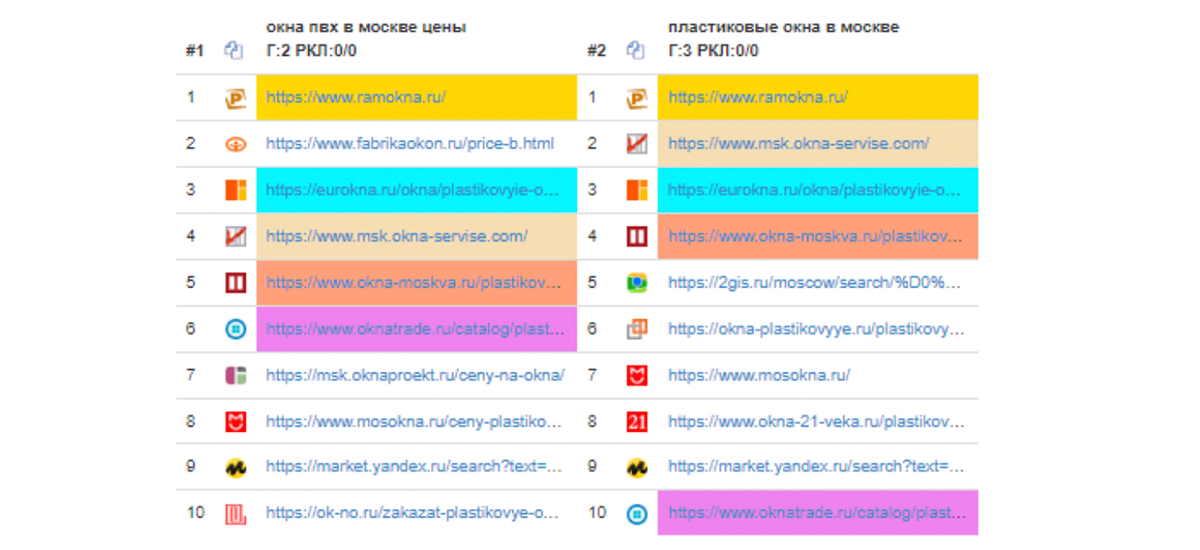Click mosokna favicon in column #1 row 8
This screenshot has height=550, width=1200.
coord(236,421)
